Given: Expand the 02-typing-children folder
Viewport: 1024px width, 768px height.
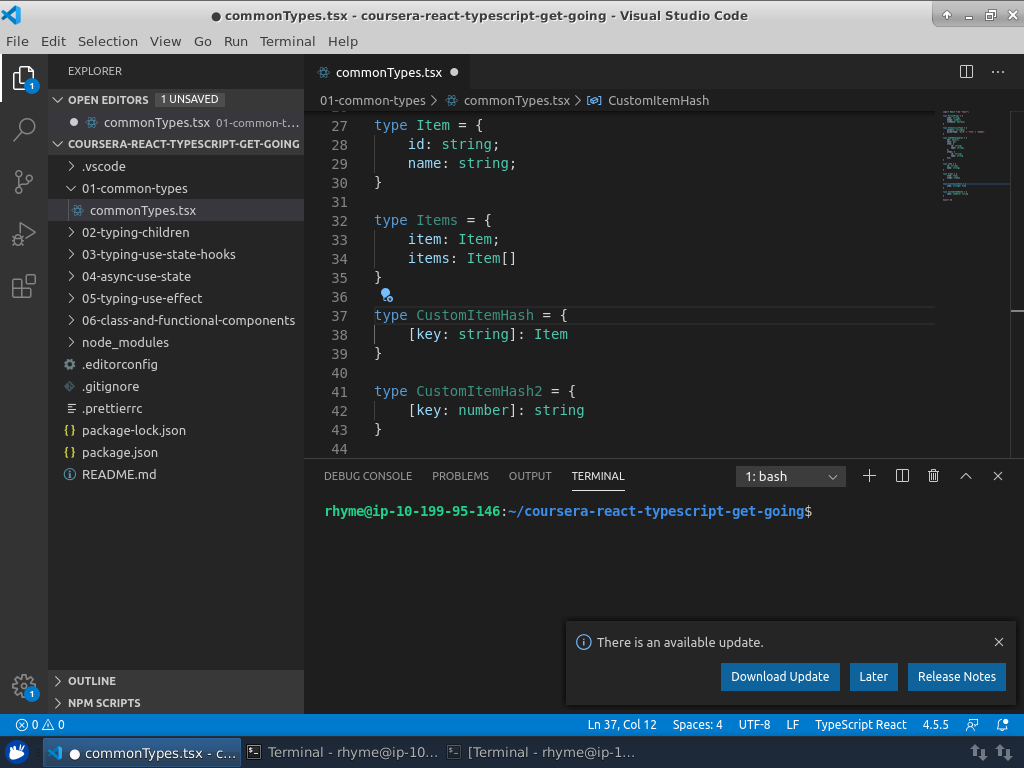Looking at the screenshot, I should click(x=135, y=232).
